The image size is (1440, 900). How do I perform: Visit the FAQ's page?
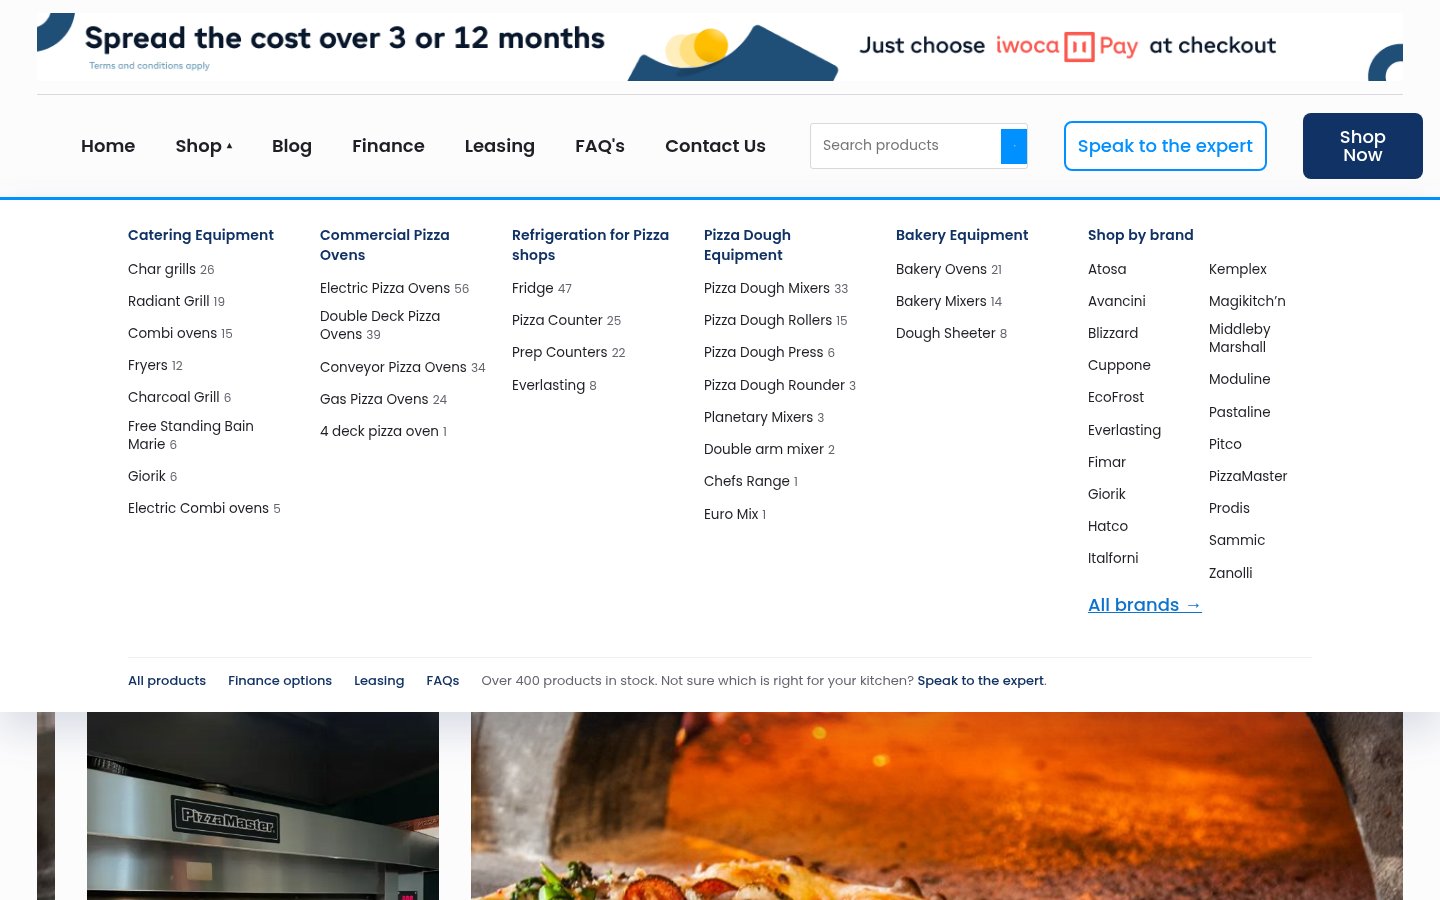[600, 146]
